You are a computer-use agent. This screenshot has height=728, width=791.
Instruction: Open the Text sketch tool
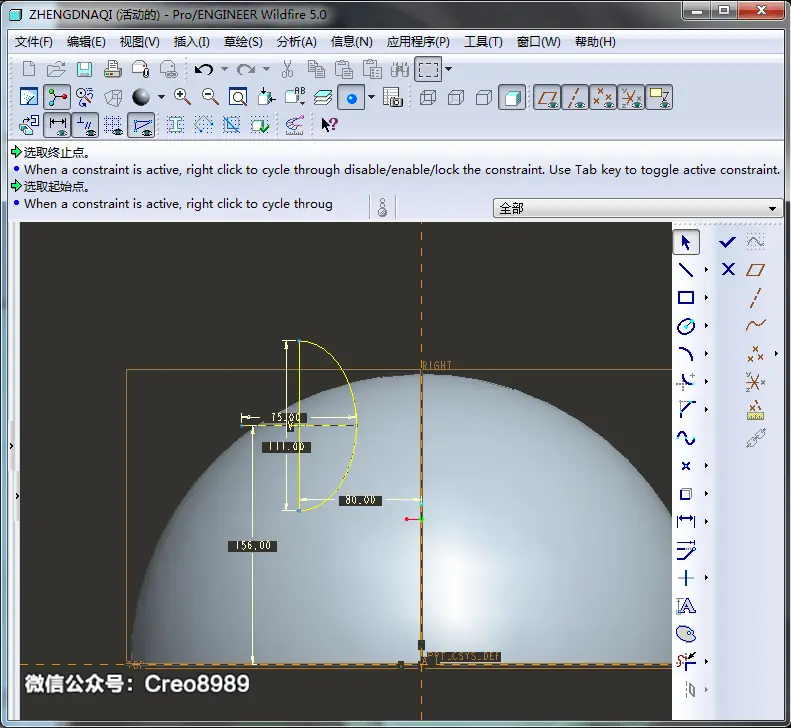pos(686,605)
